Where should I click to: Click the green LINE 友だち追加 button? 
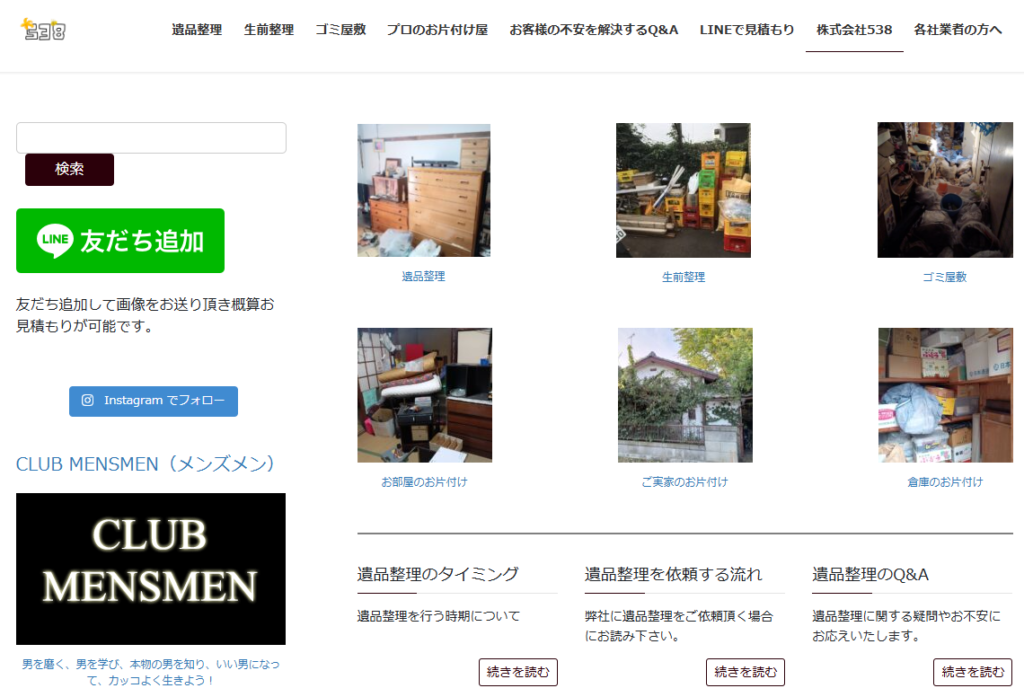(120, 241)
